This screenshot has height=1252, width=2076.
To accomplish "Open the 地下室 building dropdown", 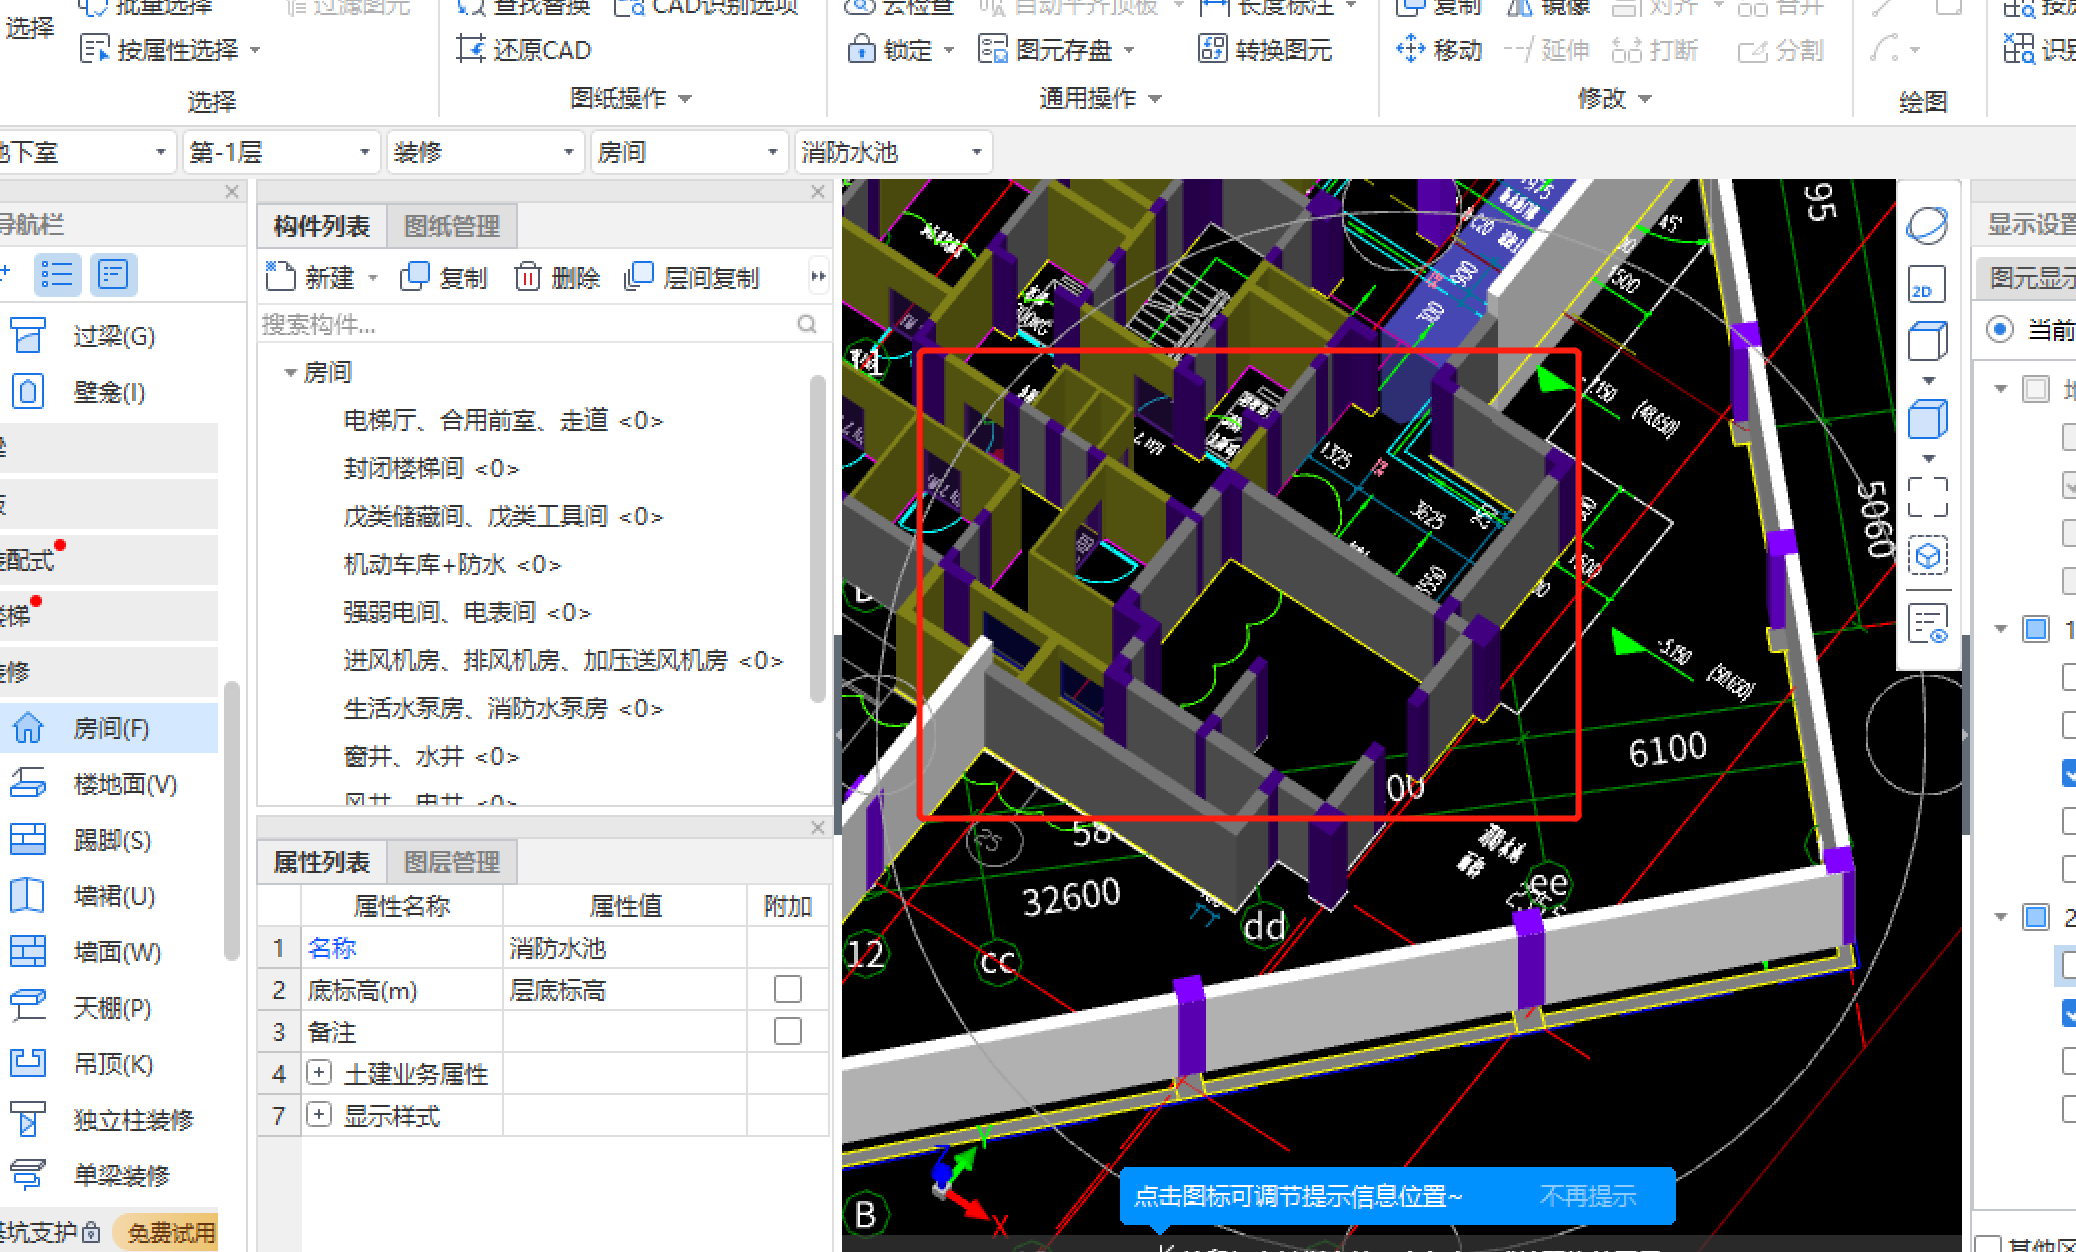I will coord(86,152).
